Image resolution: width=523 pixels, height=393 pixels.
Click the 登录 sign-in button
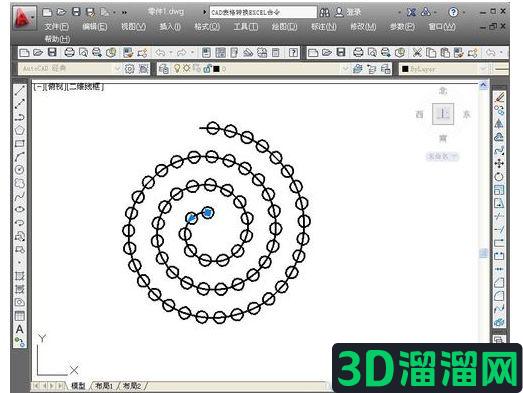[x=349, y=12]
